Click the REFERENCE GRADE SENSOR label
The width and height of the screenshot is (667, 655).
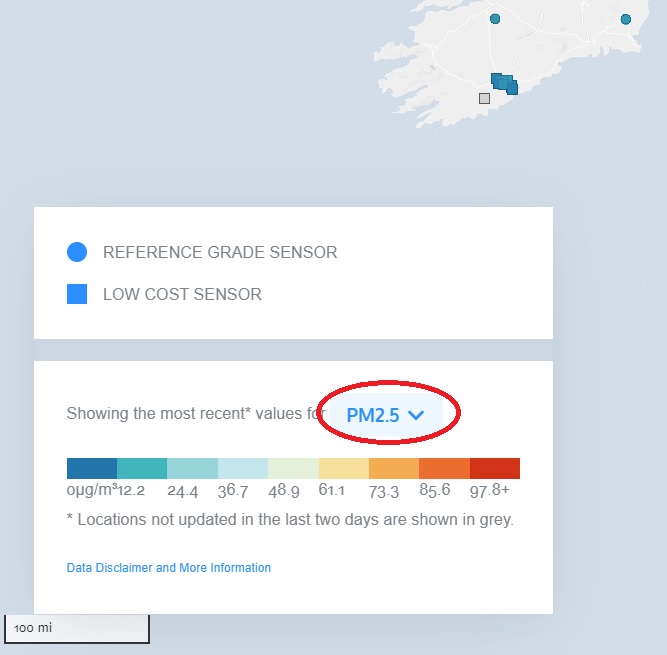pyautogui.click(x=220, y=252)
